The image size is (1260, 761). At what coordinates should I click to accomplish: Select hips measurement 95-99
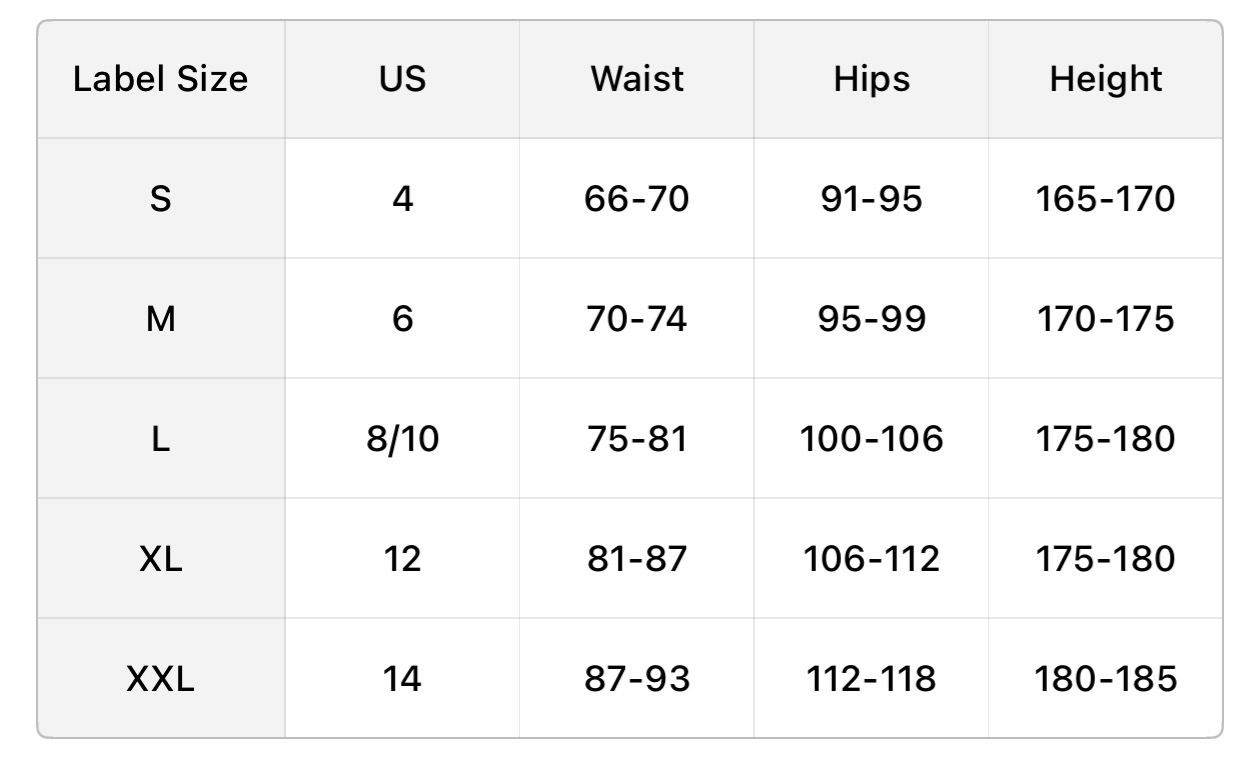pyautogui.click(x=871, y=319)
